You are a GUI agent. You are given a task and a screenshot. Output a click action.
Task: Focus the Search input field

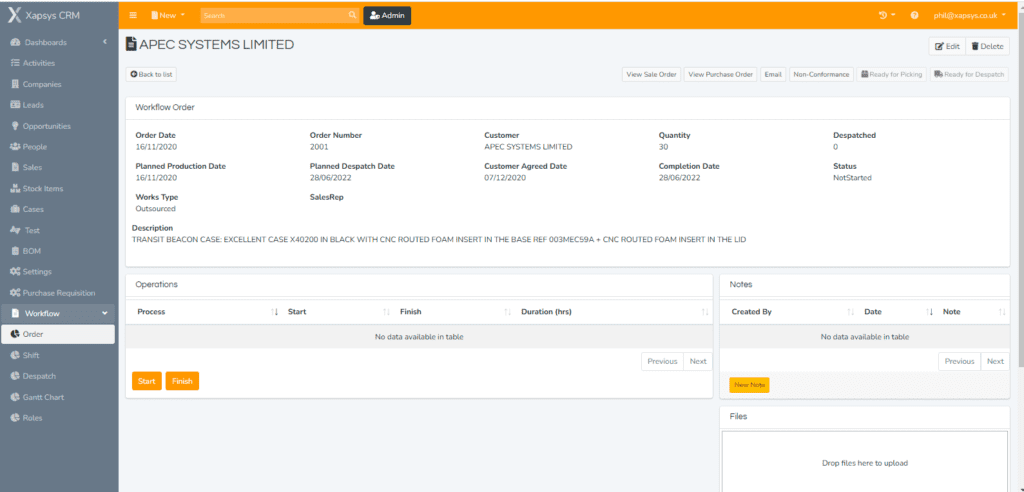(x=274, y=15)
